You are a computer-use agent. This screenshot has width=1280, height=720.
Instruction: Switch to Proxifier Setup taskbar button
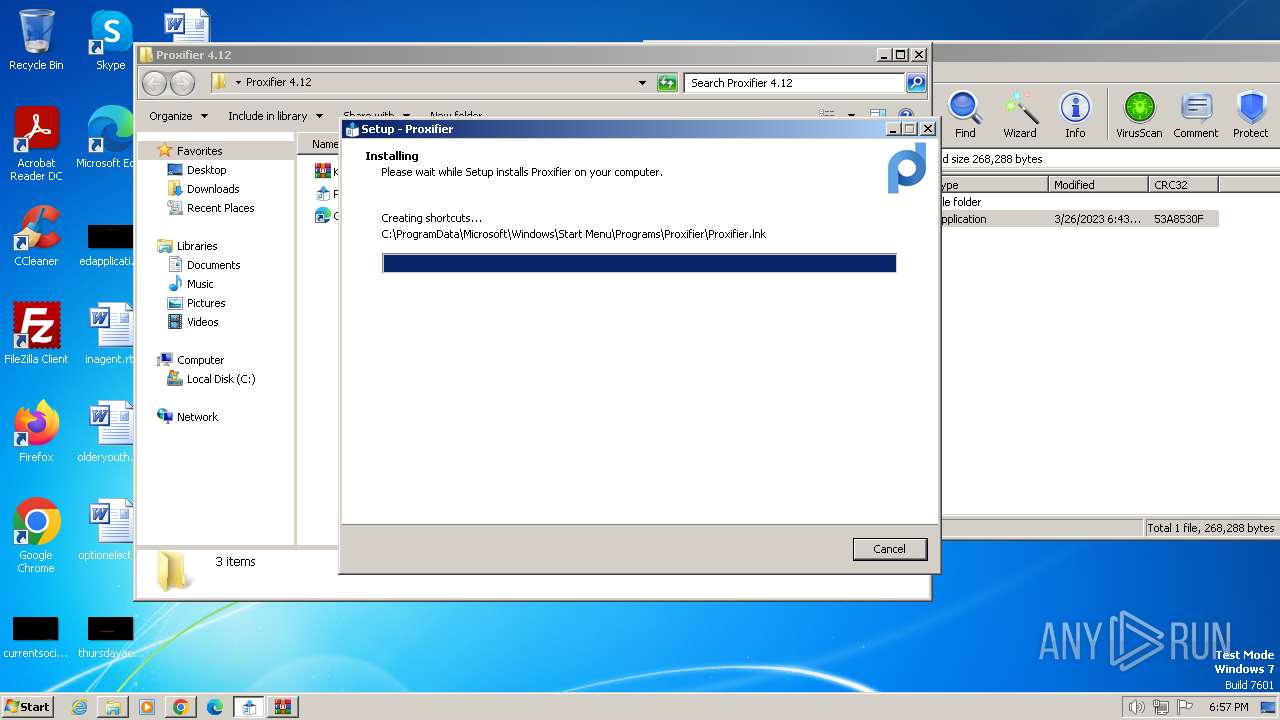(249, 707)
